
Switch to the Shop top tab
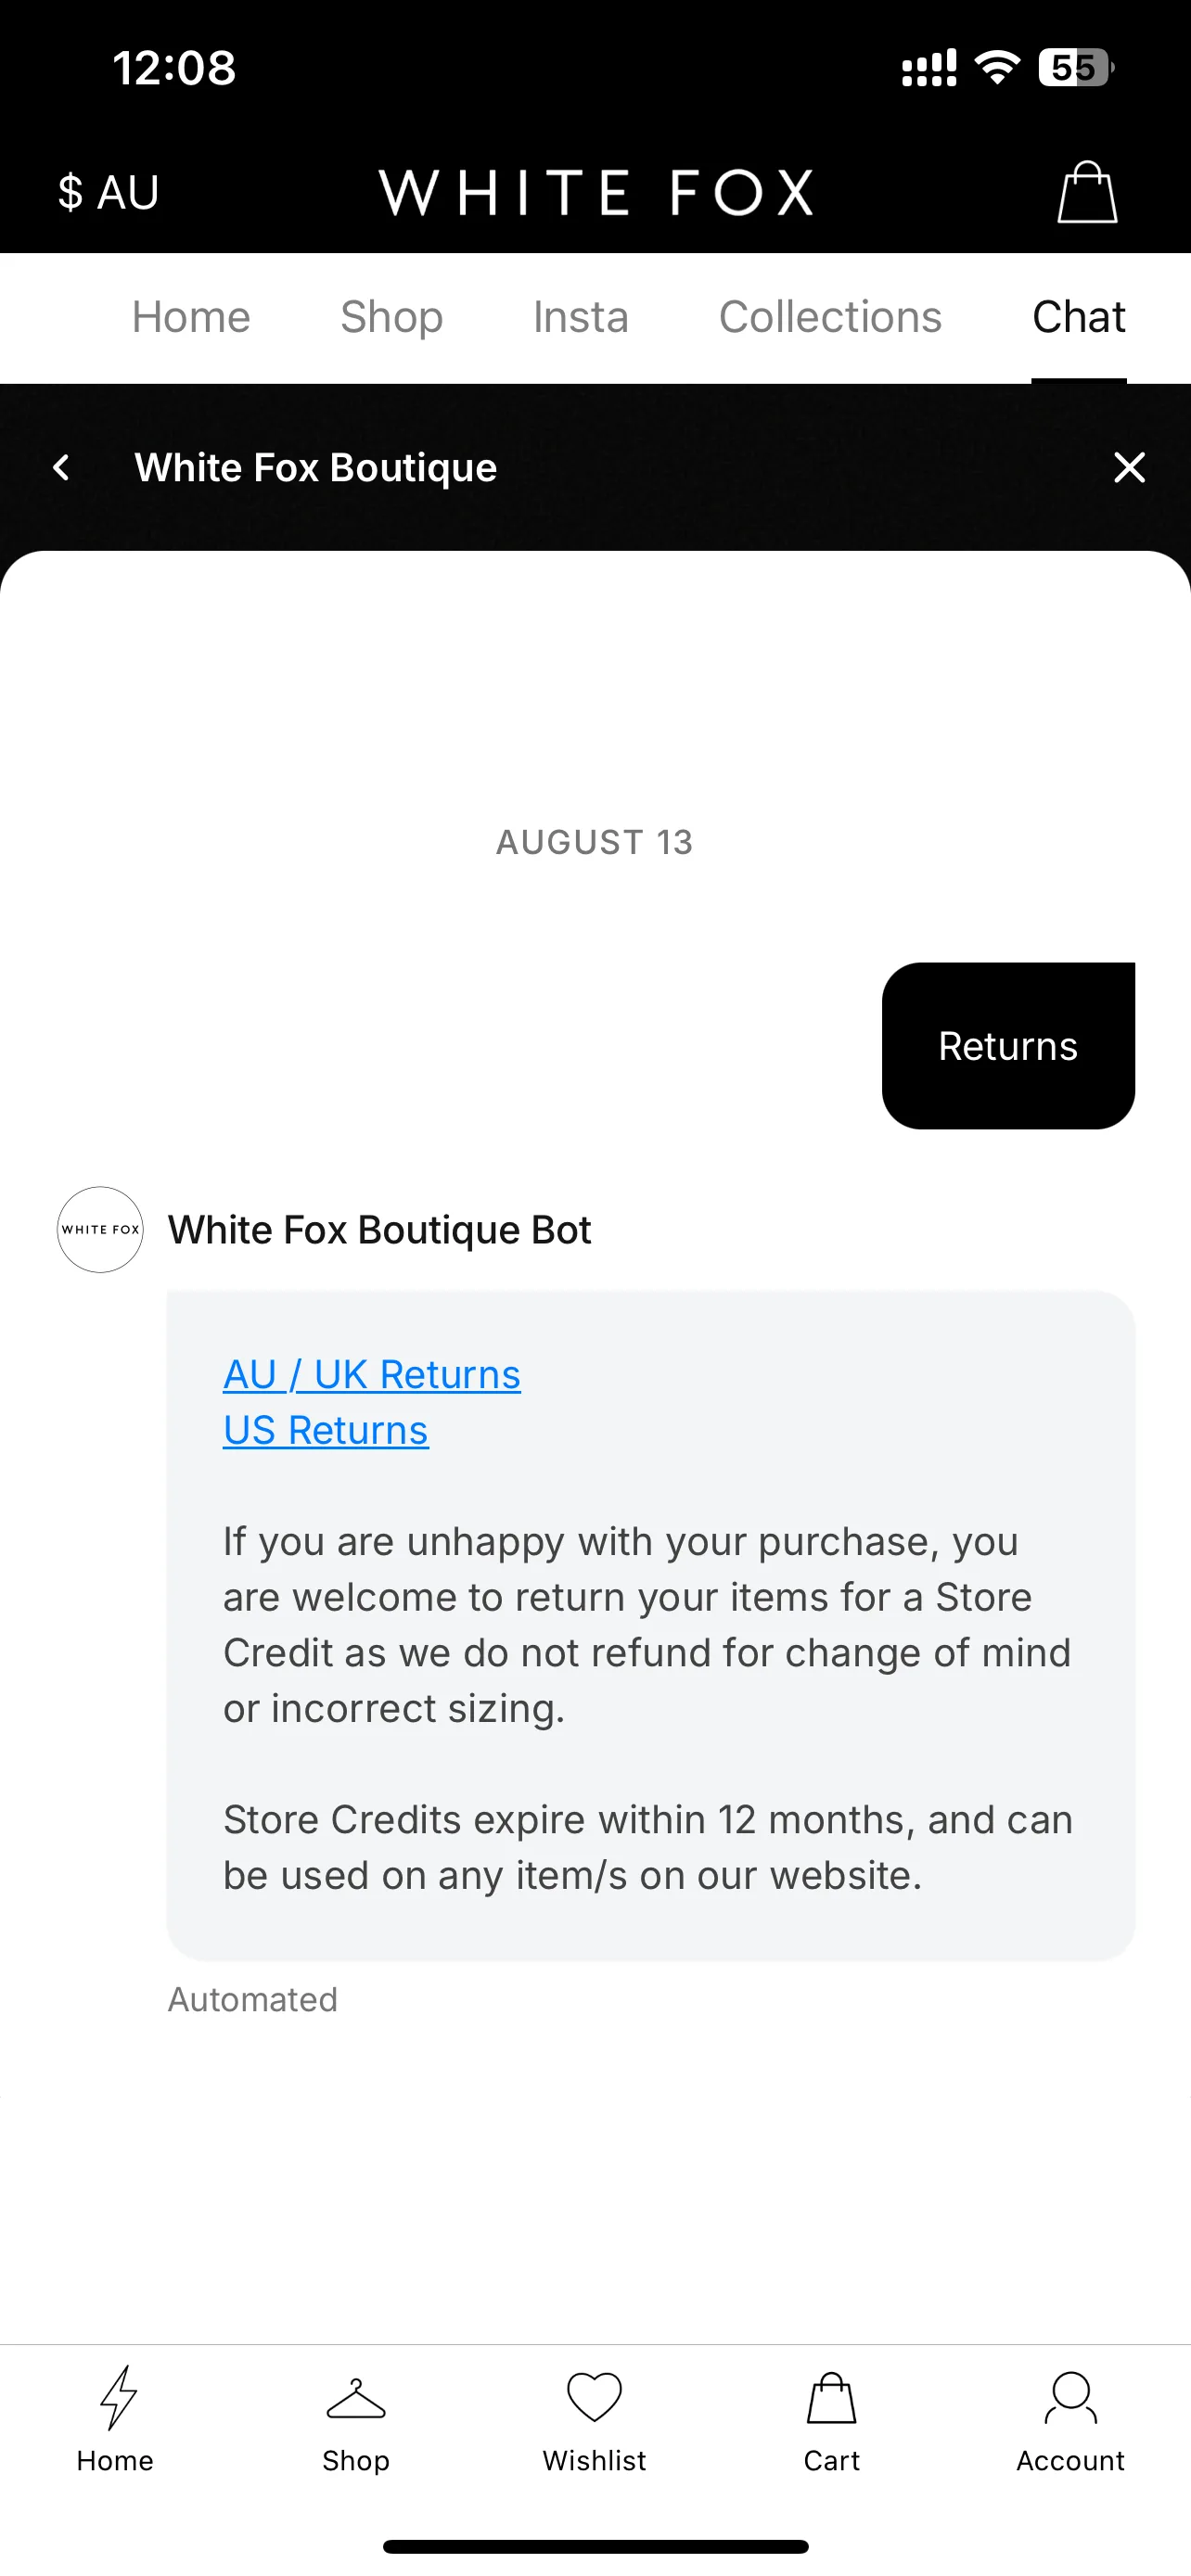click(392, 317)
